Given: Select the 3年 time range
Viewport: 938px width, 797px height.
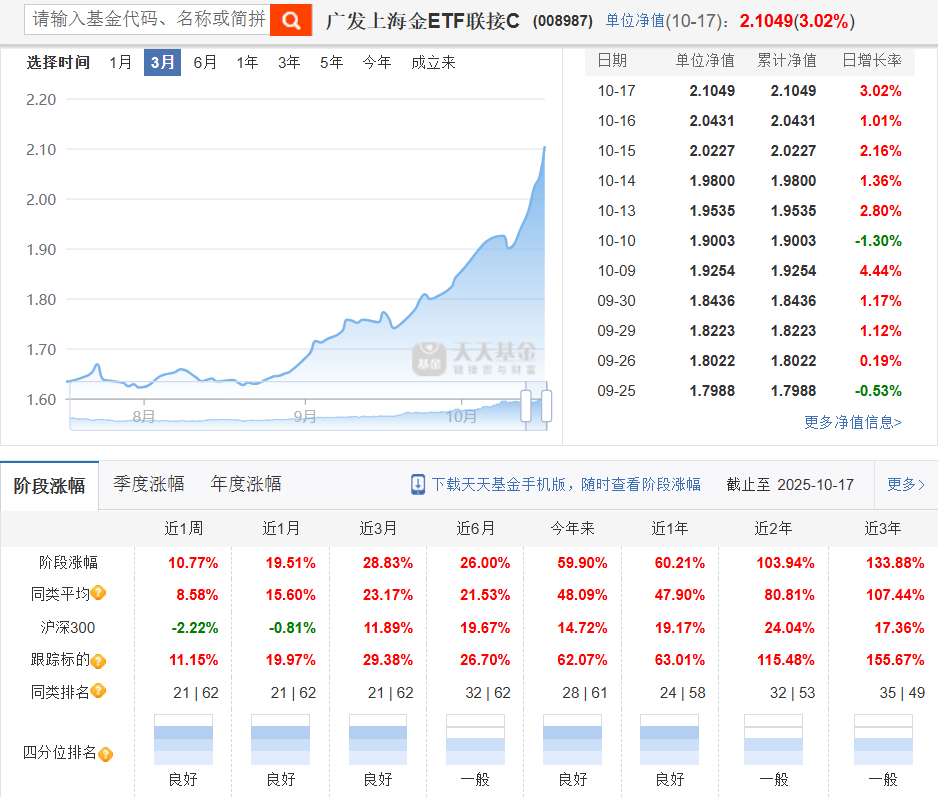Looking at the screenshot, I should click(x=288, y=62).
